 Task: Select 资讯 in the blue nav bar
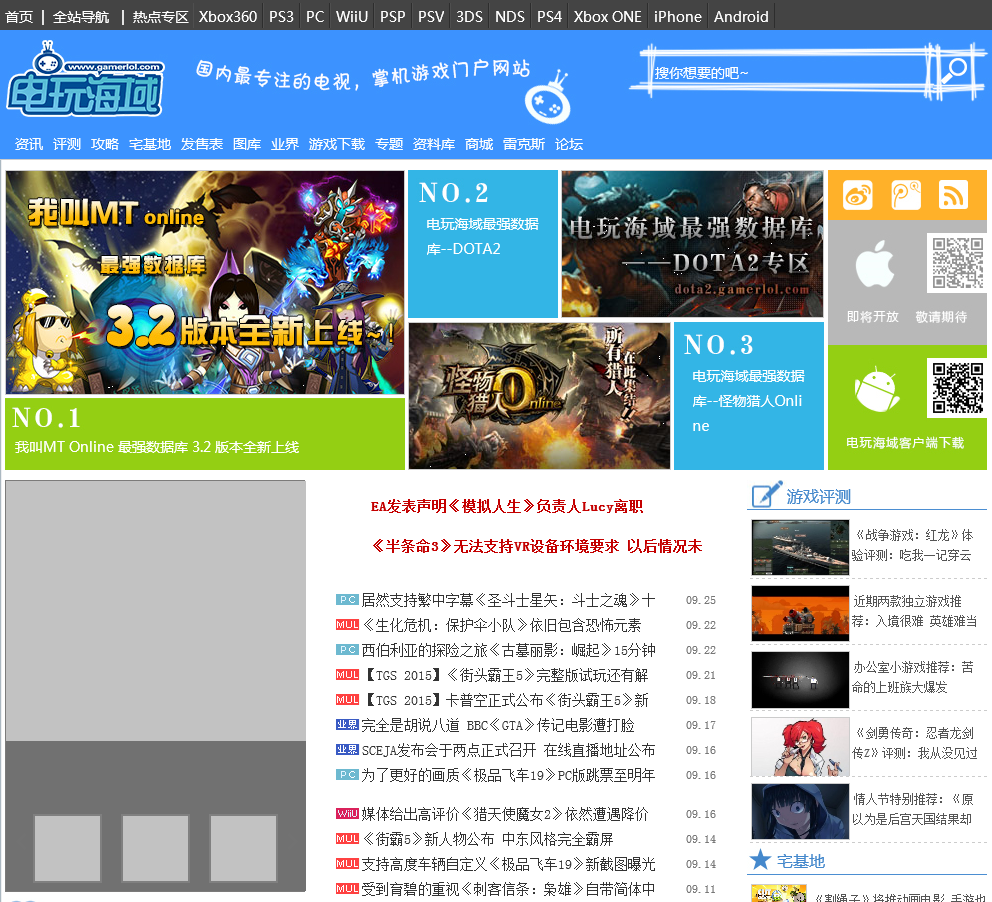click(x=29, y=144)
